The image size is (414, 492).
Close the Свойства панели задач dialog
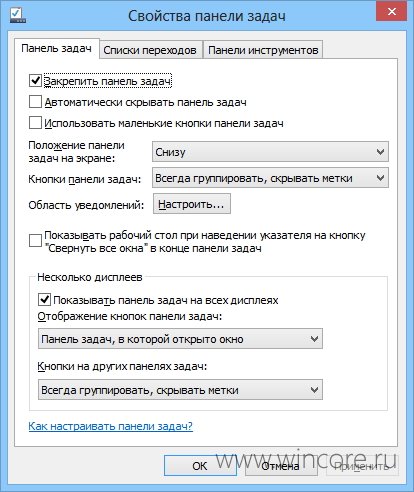392,12
